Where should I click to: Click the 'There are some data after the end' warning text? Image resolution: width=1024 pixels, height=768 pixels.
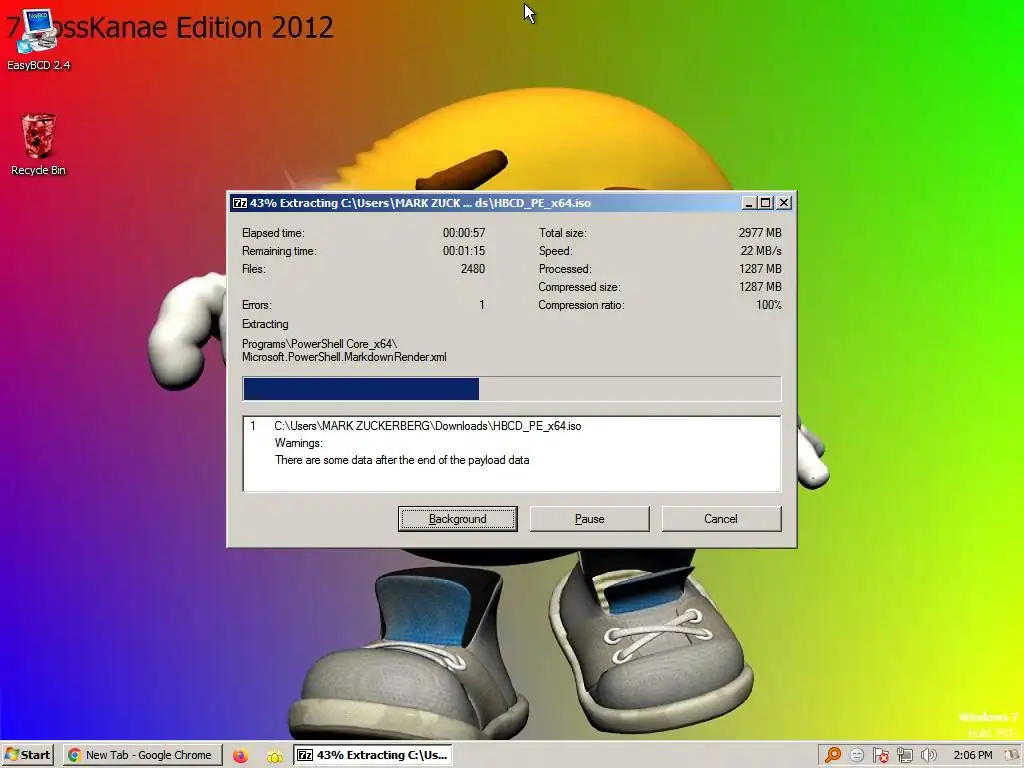click(x=402, y=460)
